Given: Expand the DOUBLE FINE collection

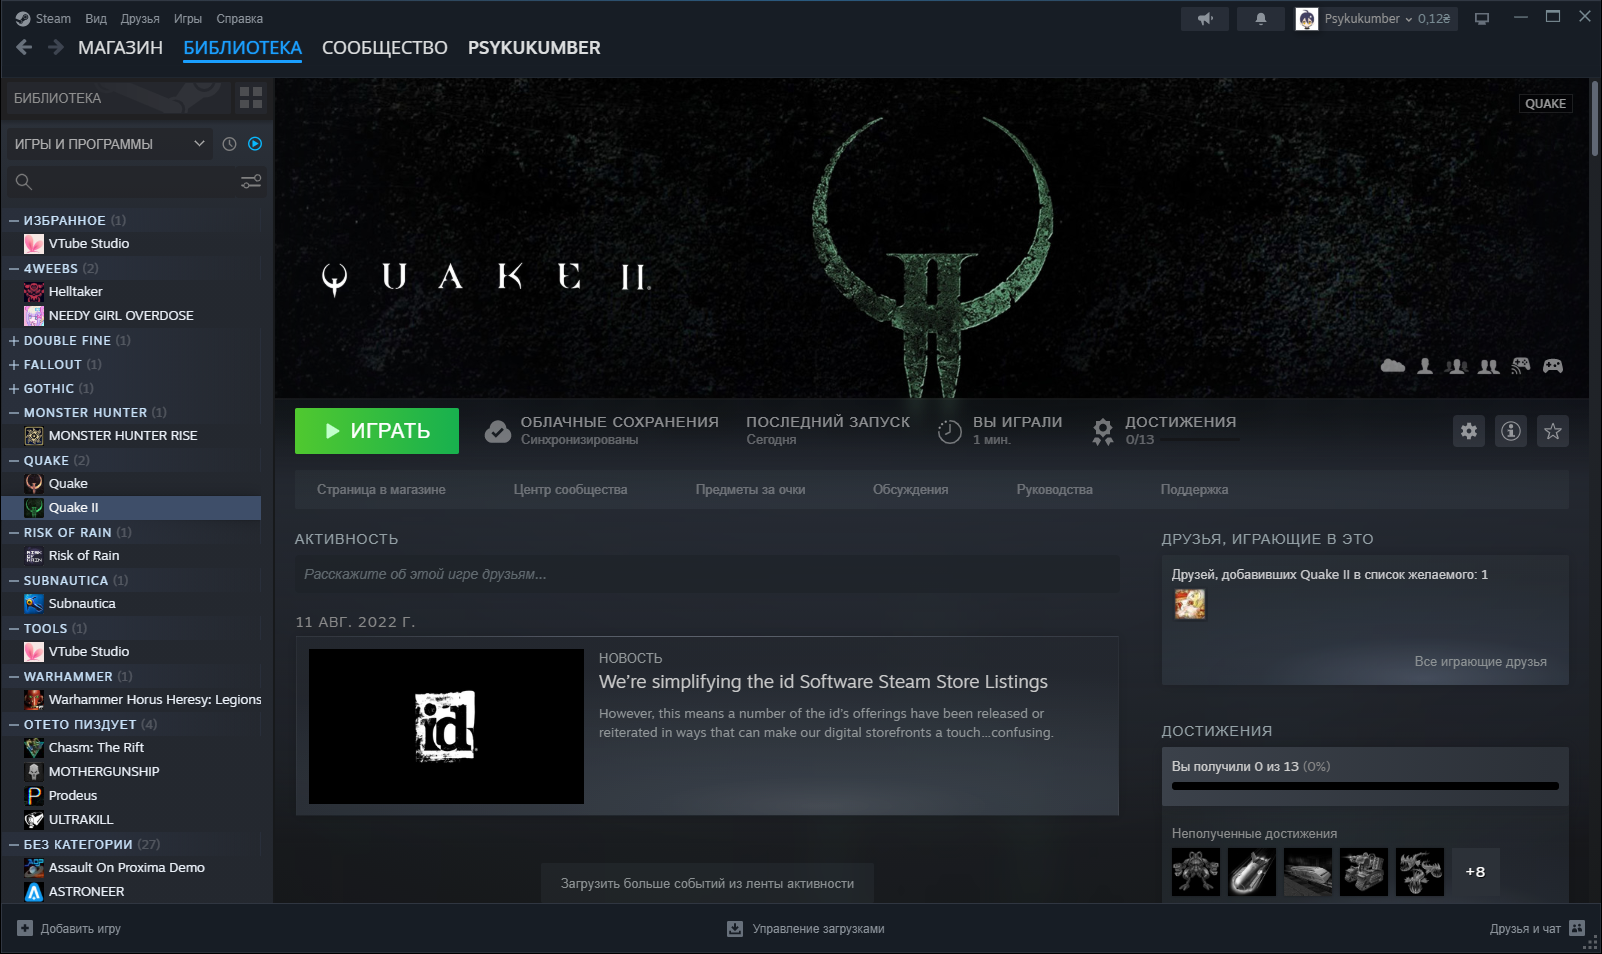Looking at the screenshot, I should 14,341.
